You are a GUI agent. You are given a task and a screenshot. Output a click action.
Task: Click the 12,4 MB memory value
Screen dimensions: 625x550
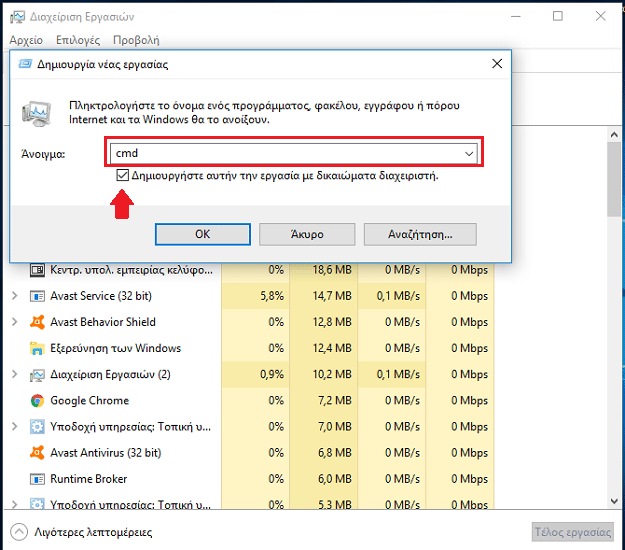[x=332, y=348]
